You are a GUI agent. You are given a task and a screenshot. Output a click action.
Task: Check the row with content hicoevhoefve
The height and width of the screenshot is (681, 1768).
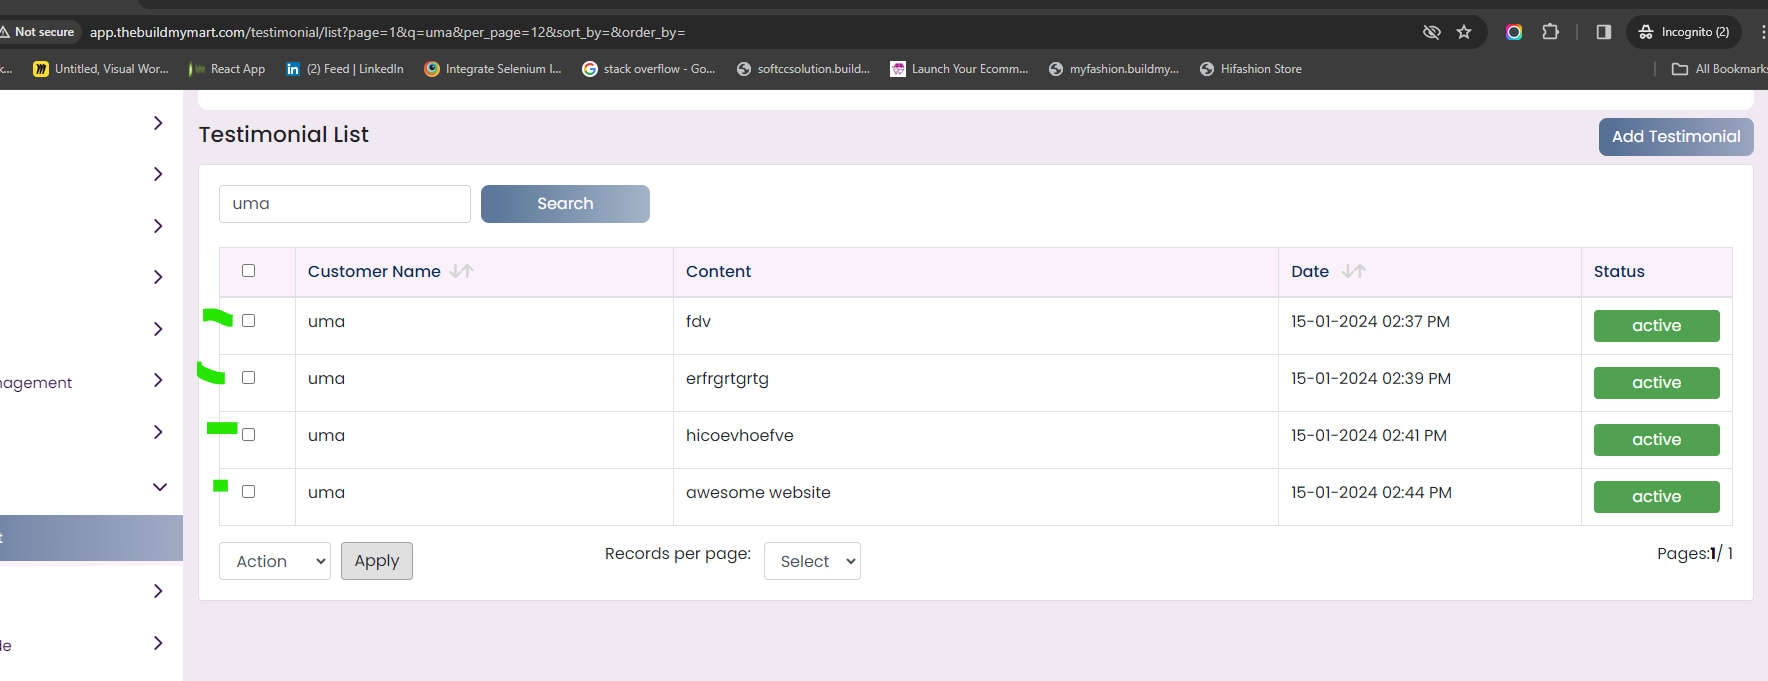pyautogui.click(x=249, y=435)
